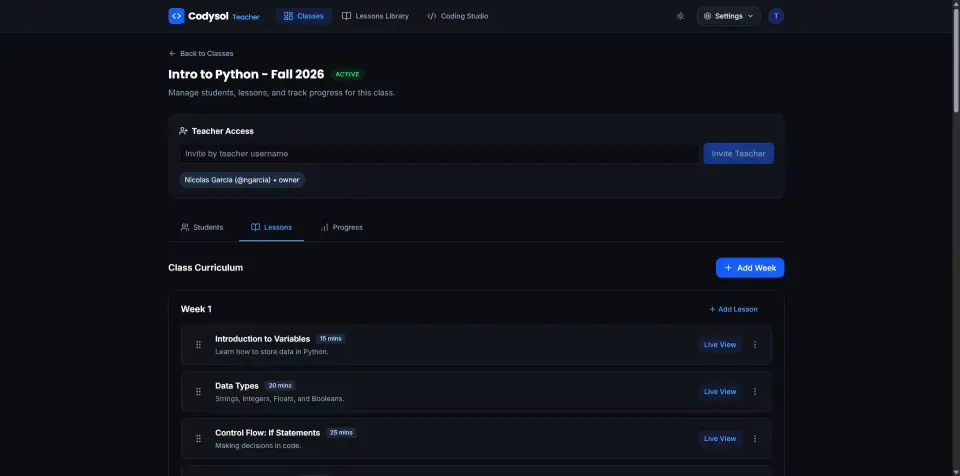Click drag handle for Introduction to Variables
The width and height of the screenshot is (960, 476).
pos(198,345)
